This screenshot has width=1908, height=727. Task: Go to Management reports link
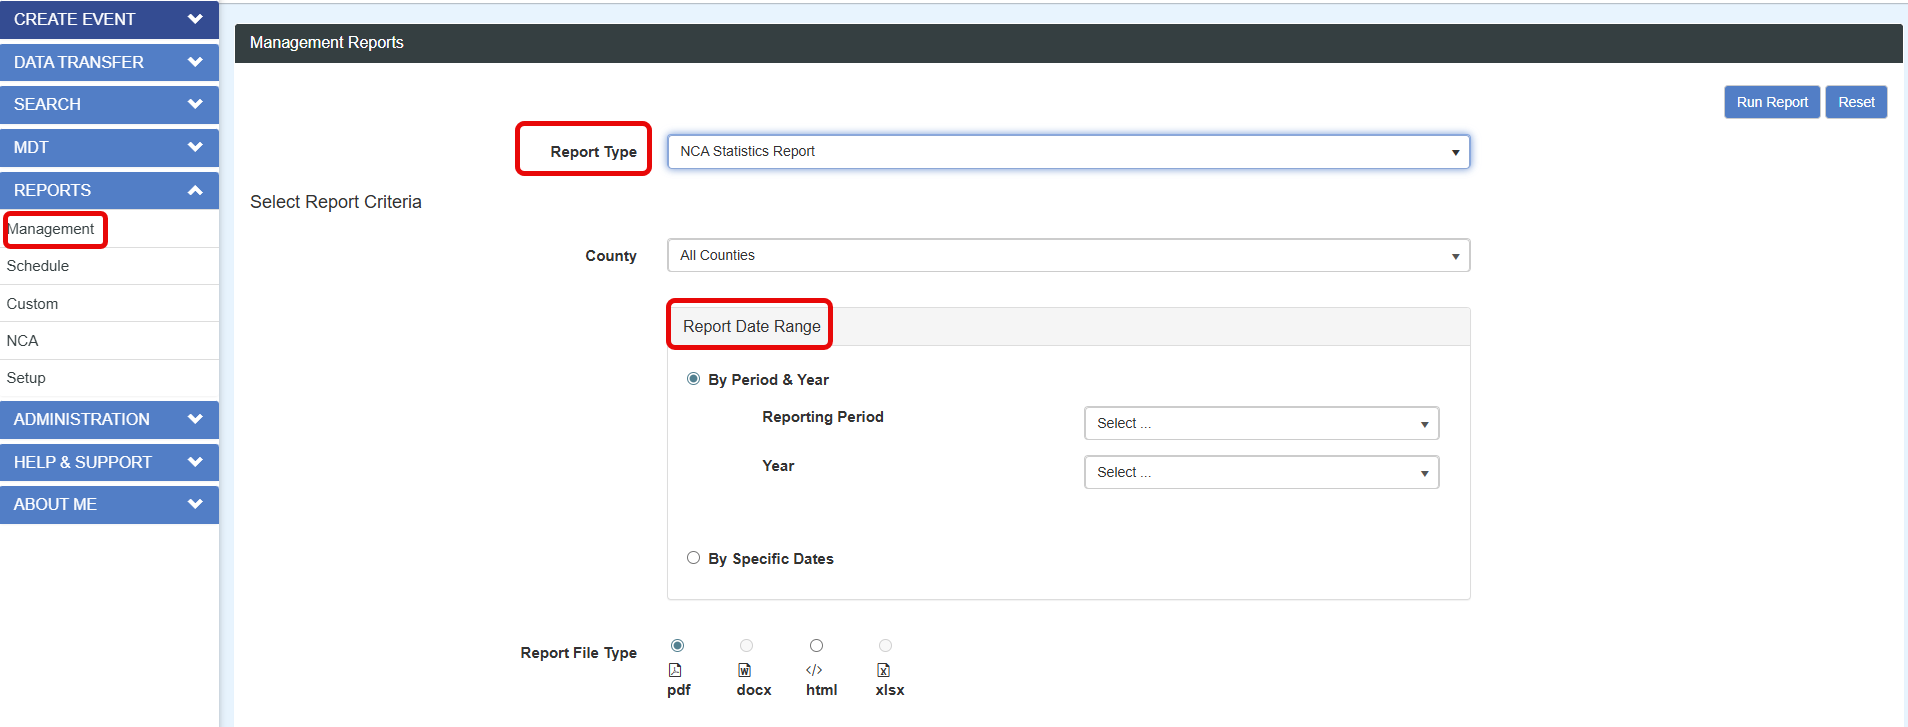pos(51,229)
